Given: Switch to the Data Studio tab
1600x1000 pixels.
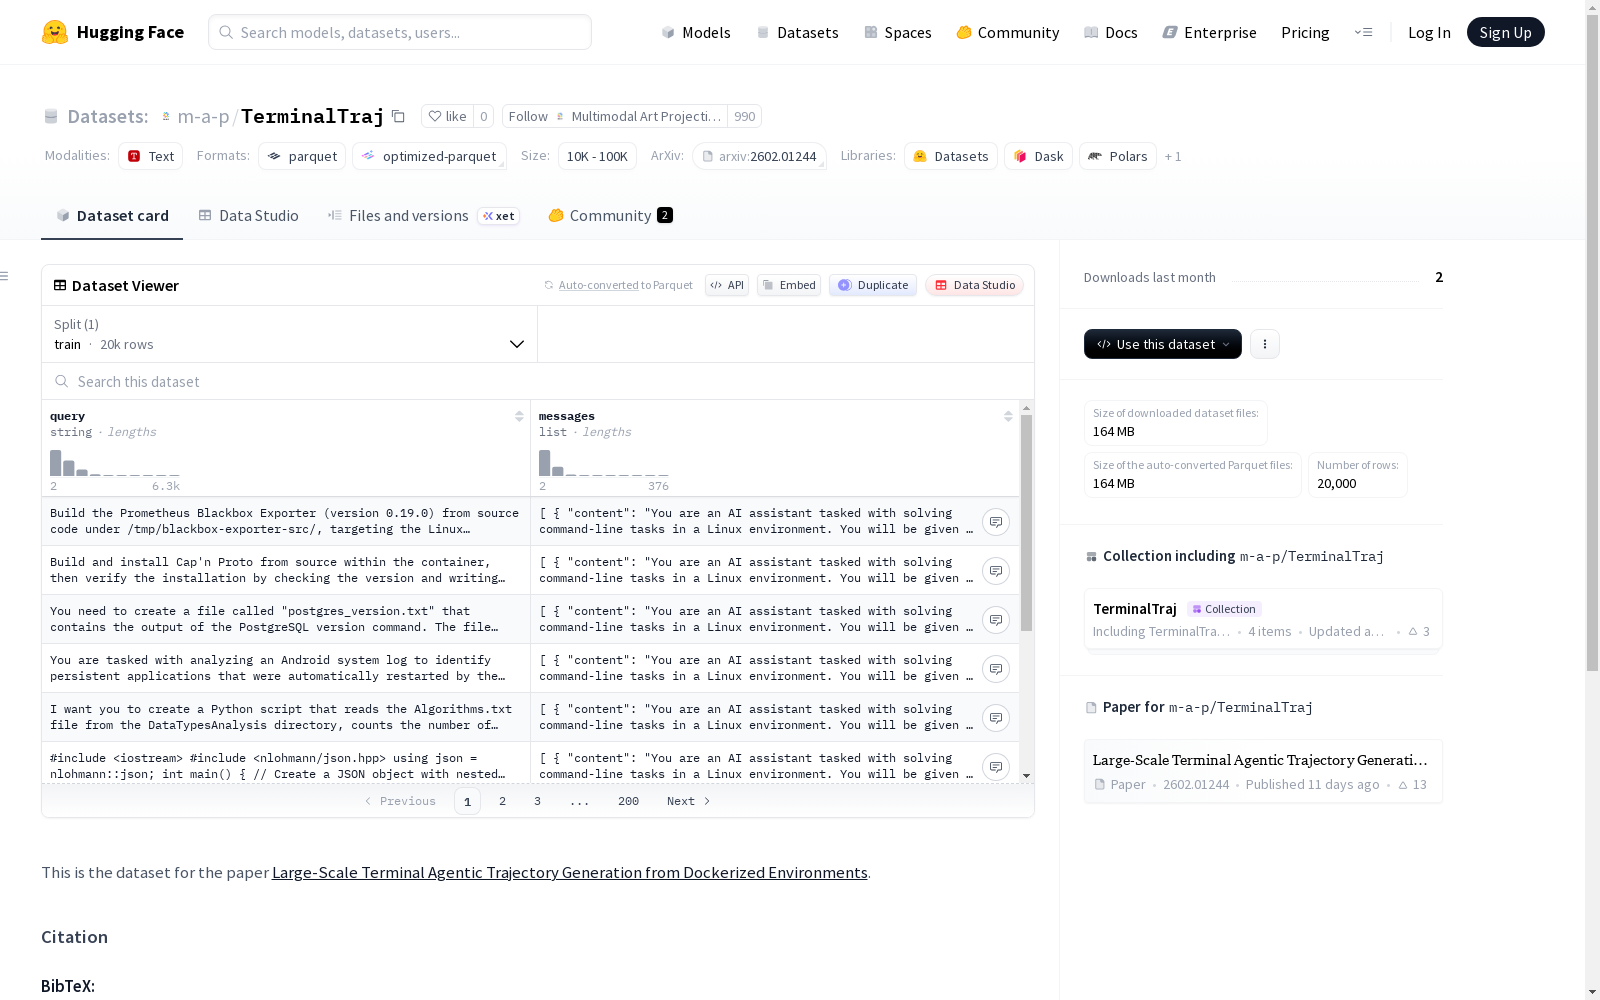Looking at the screenshot, I should (x=248, y=216).
